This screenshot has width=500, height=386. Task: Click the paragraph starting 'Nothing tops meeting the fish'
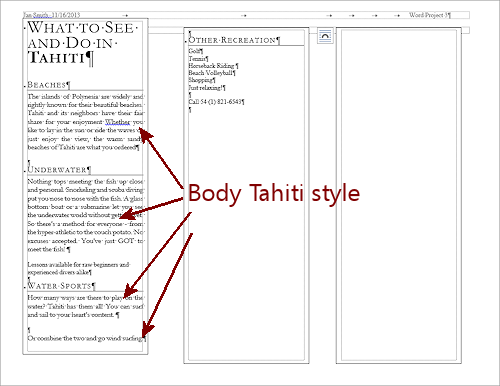click(85, 215)
